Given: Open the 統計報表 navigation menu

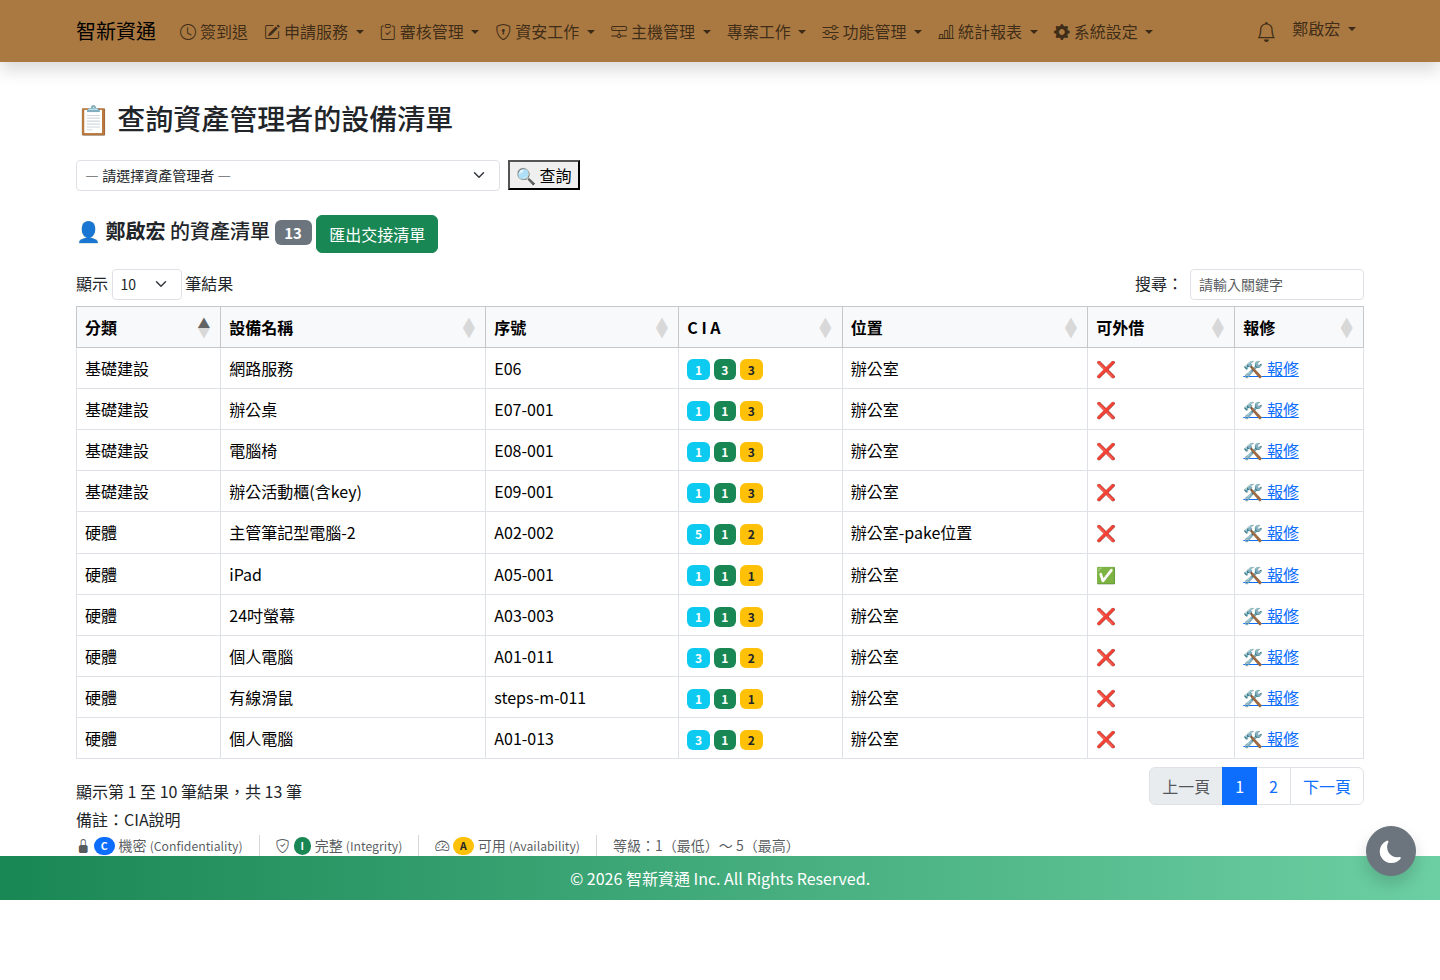Looking at the screenshot, I should tap(989, 32).
